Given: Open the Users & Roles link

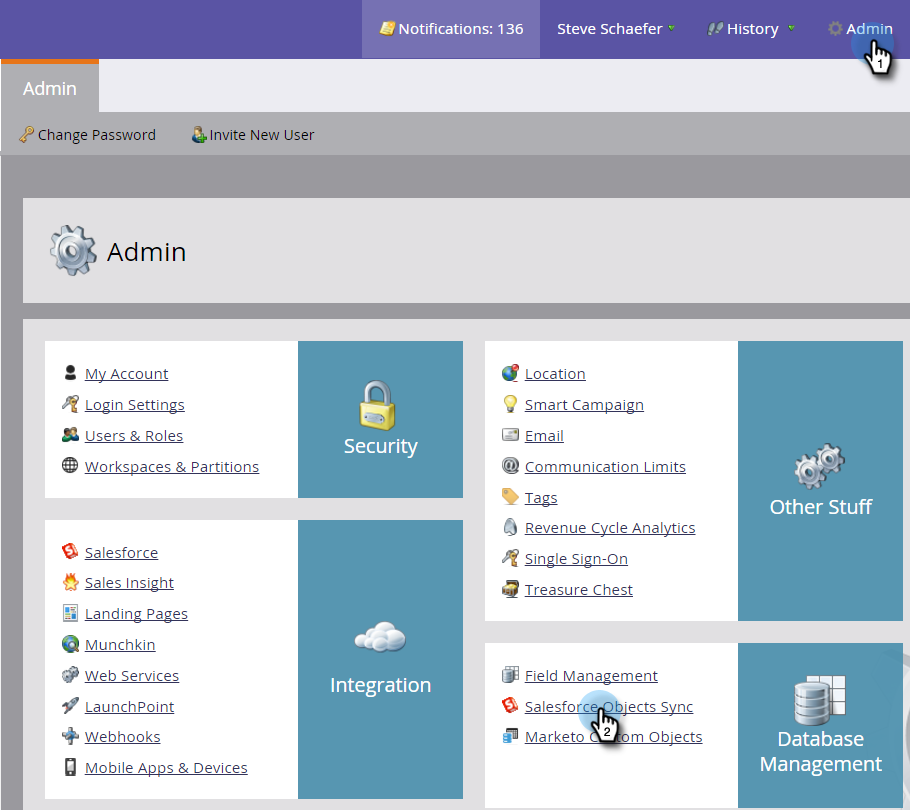Looking at the screenshot, I should pyautogui.click(x=134, y=435).
